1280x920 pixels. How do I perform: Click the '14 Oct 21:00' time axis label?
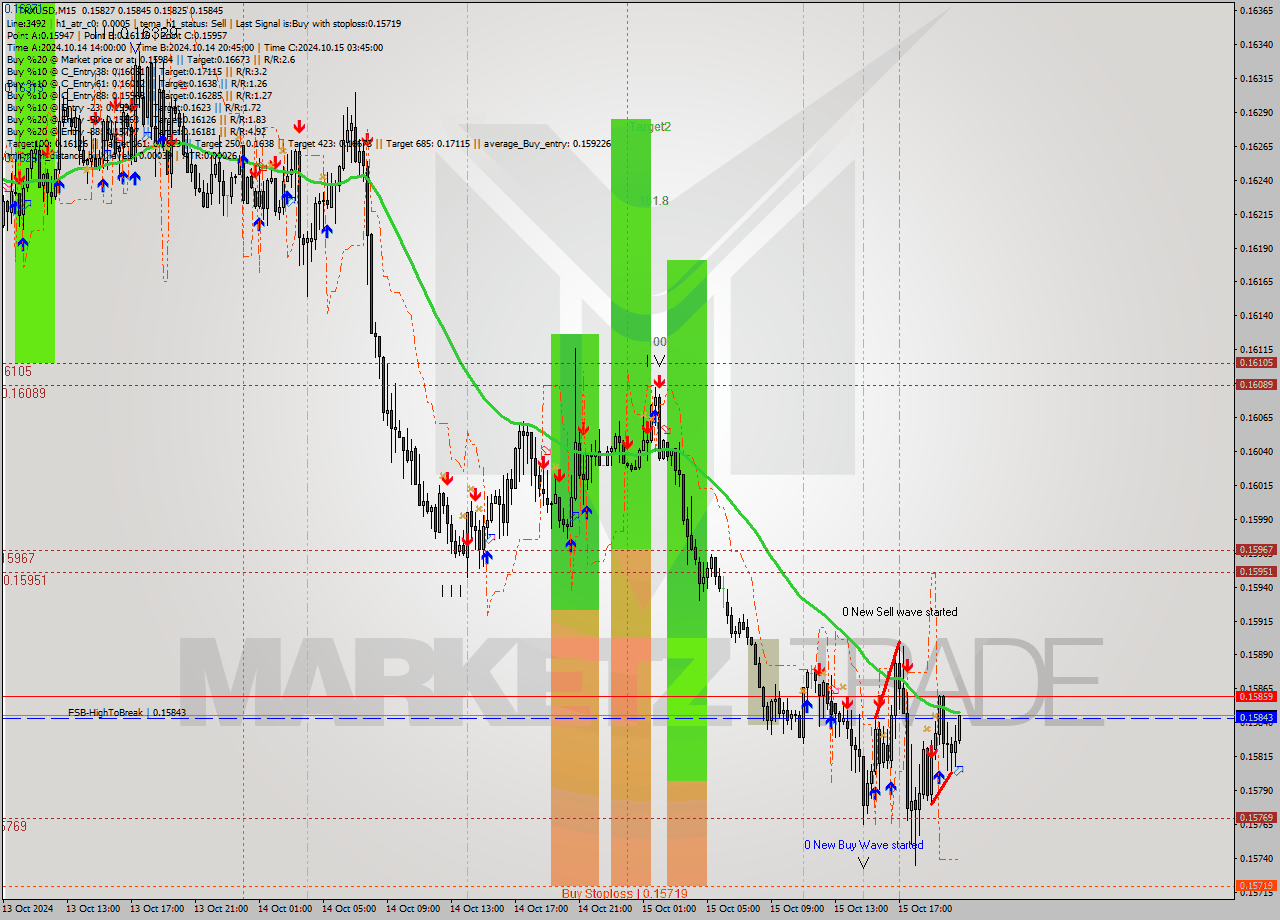[x=605, y=909]
